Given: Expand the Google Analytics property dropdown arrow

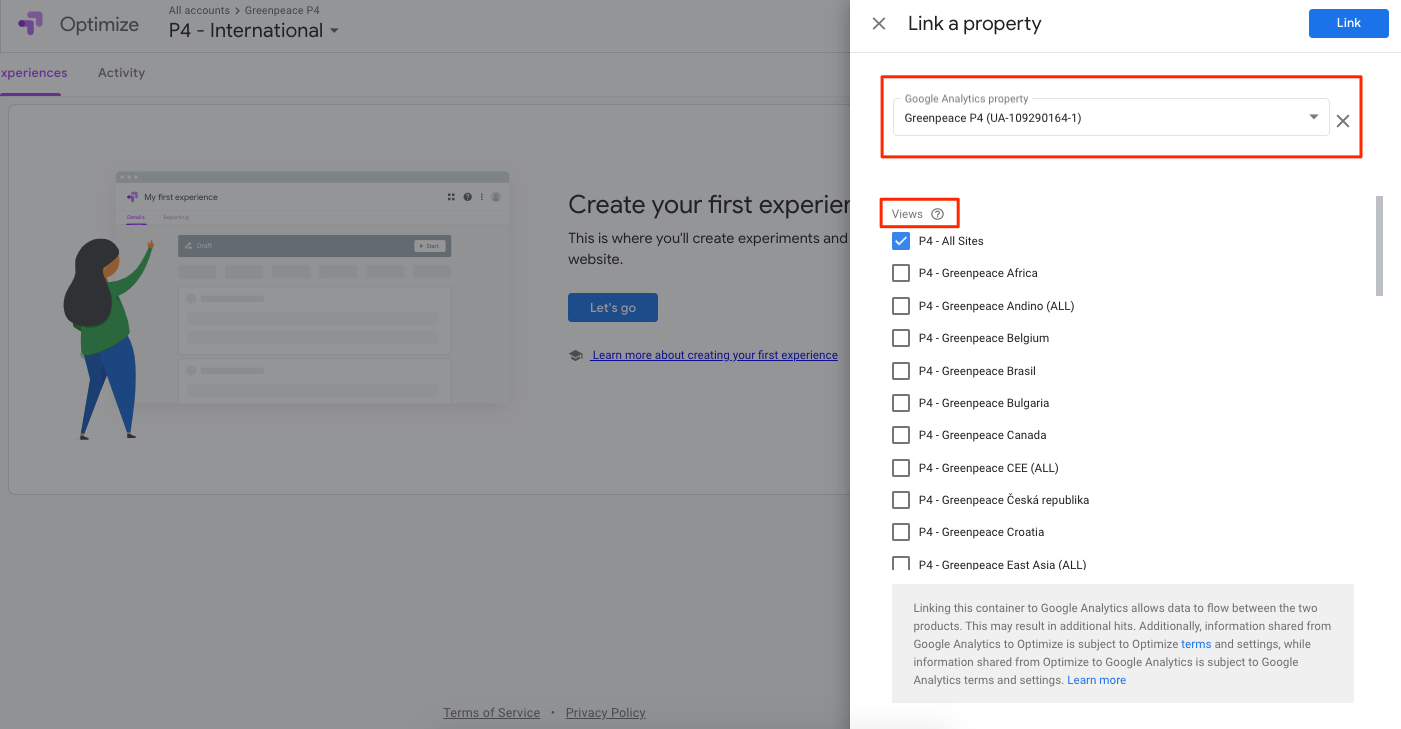Looking at the screenshot, I should coord(1314,117).
